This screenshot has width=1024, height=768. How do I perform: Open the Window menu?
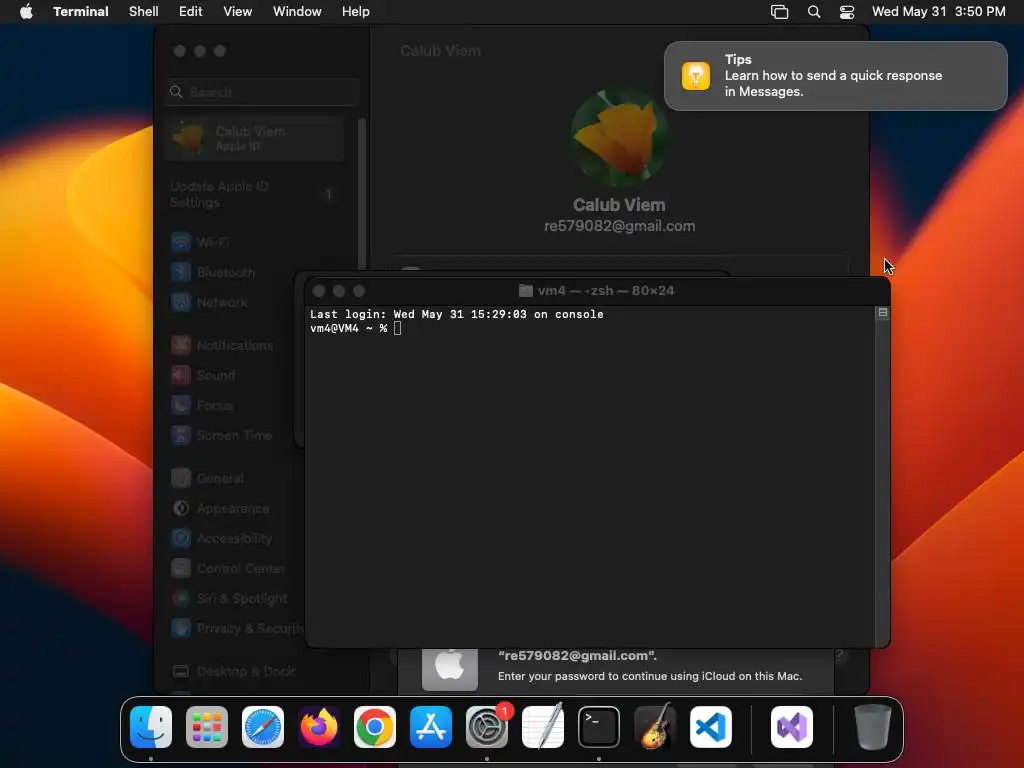[x=297, y=12]
